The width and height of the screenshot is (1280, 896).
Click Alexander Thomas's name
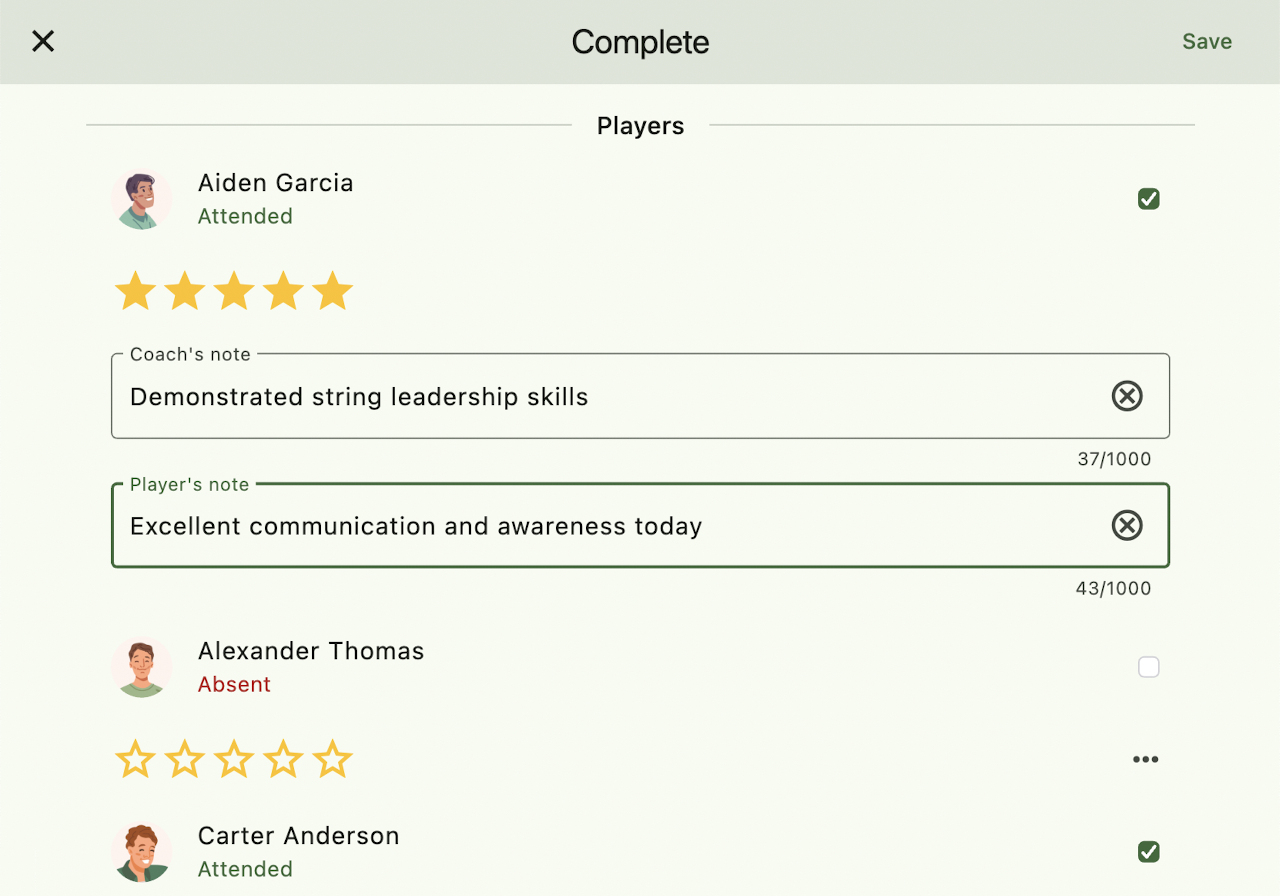[311, 651]
